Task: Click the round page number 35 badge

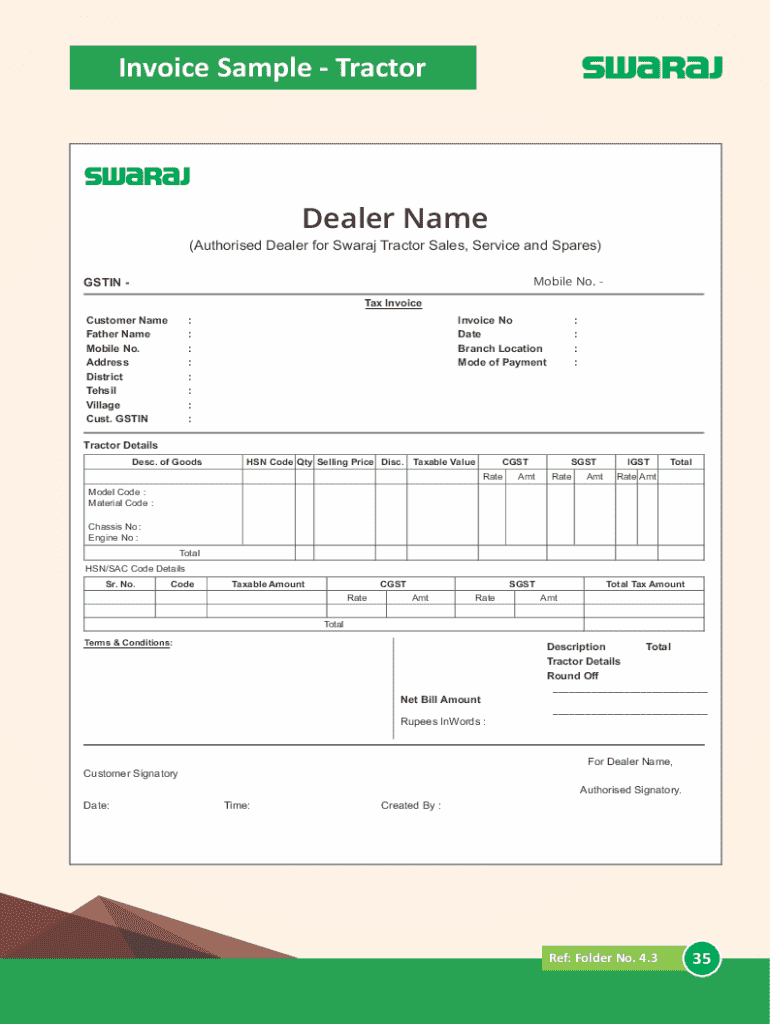Action: click(702, 959)
